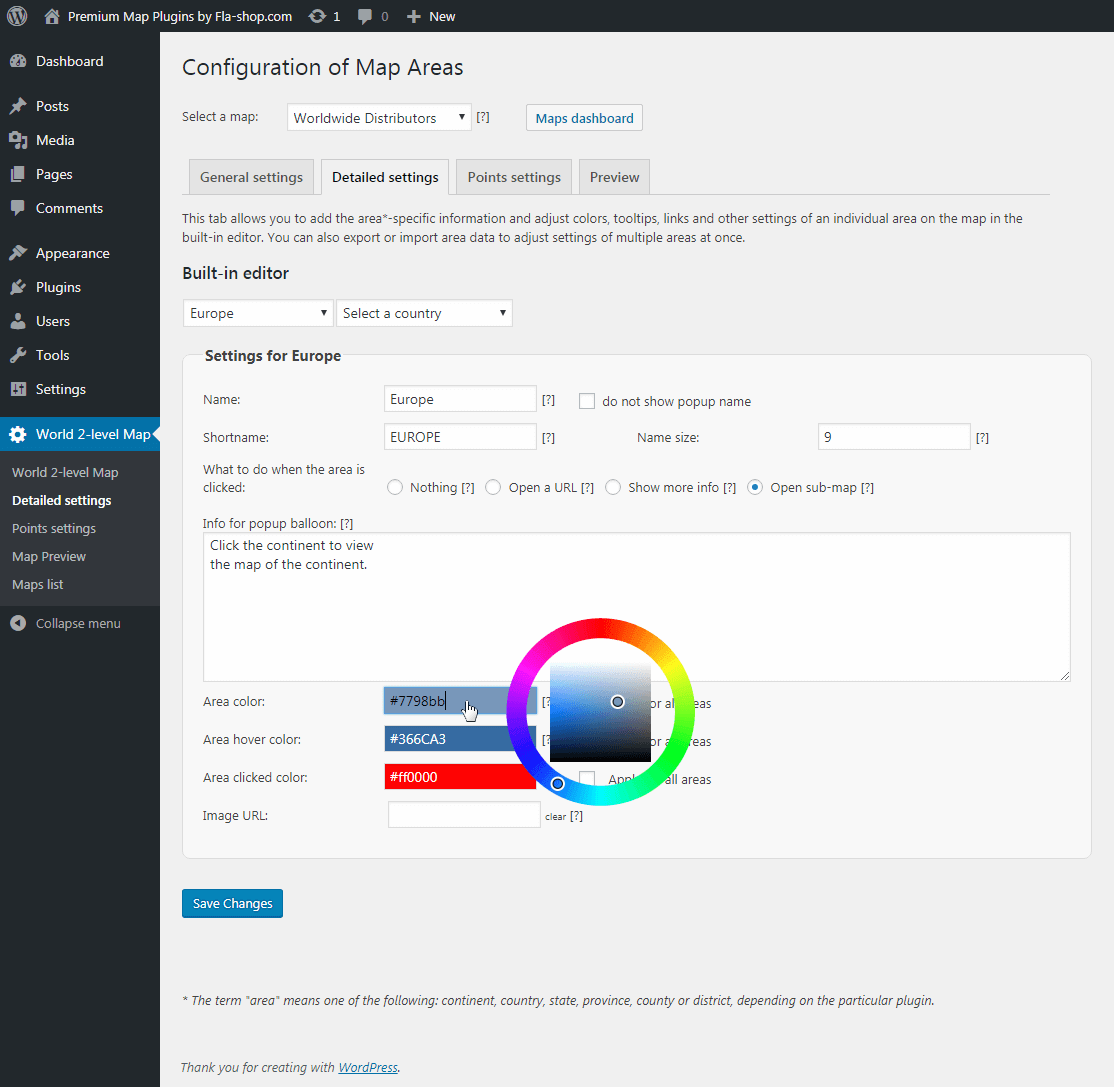This screenshot has height=1087, width=1114.
Task: Select the Nothing radio button
Action: click(395, 487)
